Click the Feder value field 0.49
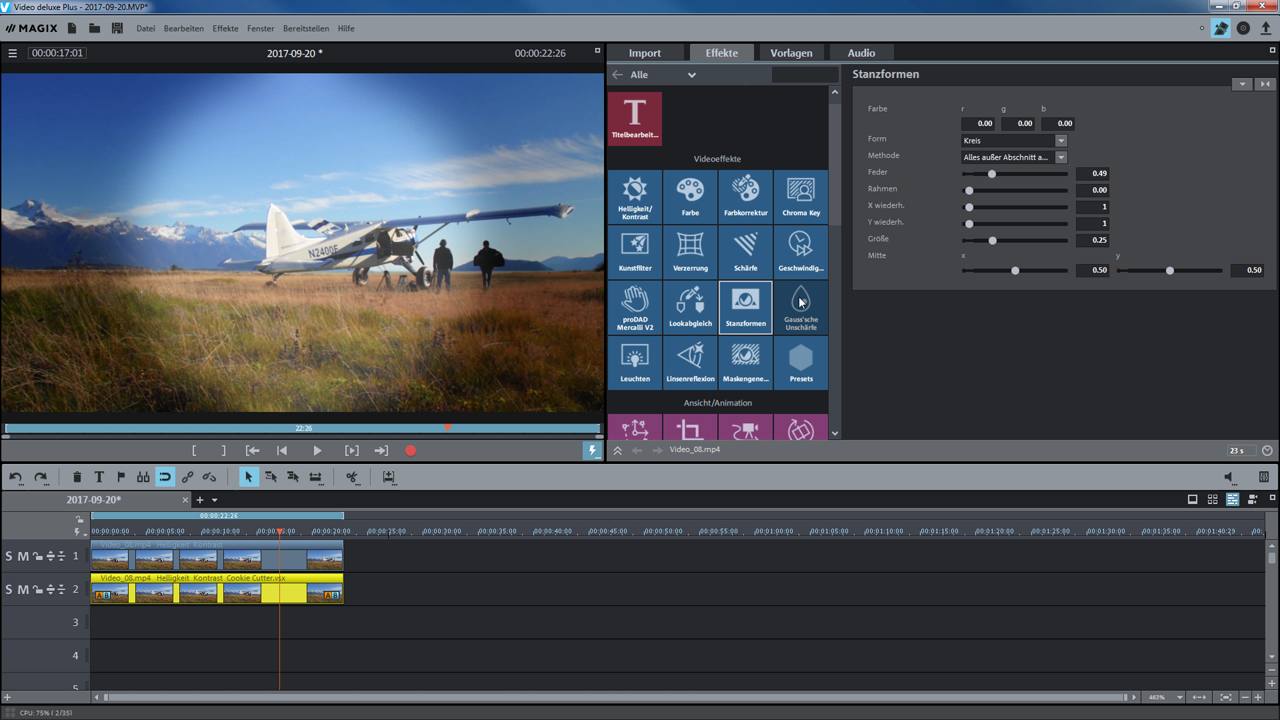The height and width of the screenshot is (720, 1280). [x=1092, y=174]
